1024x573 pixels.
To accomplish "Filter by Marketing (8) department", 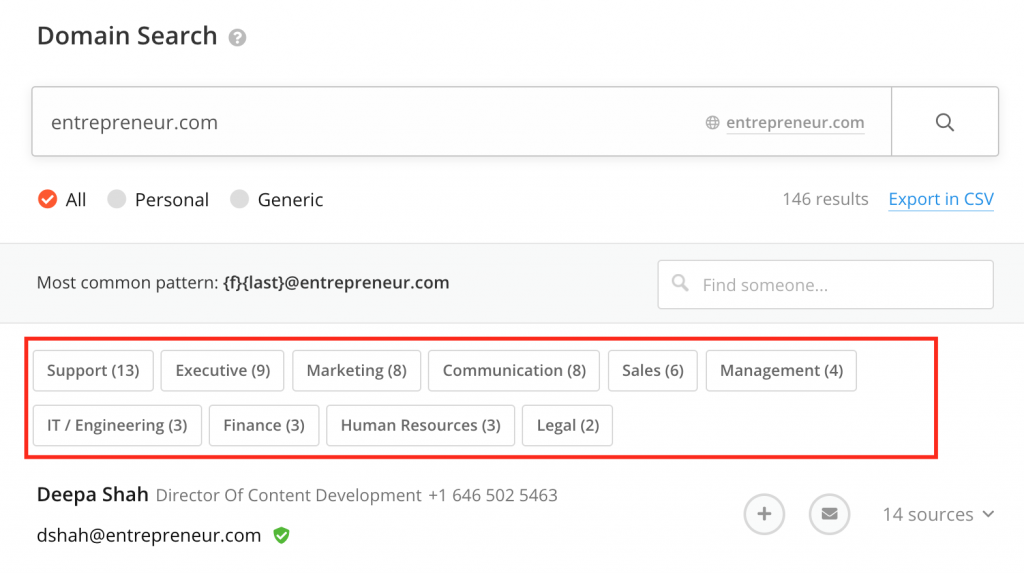I will click(x=357, y=370).
